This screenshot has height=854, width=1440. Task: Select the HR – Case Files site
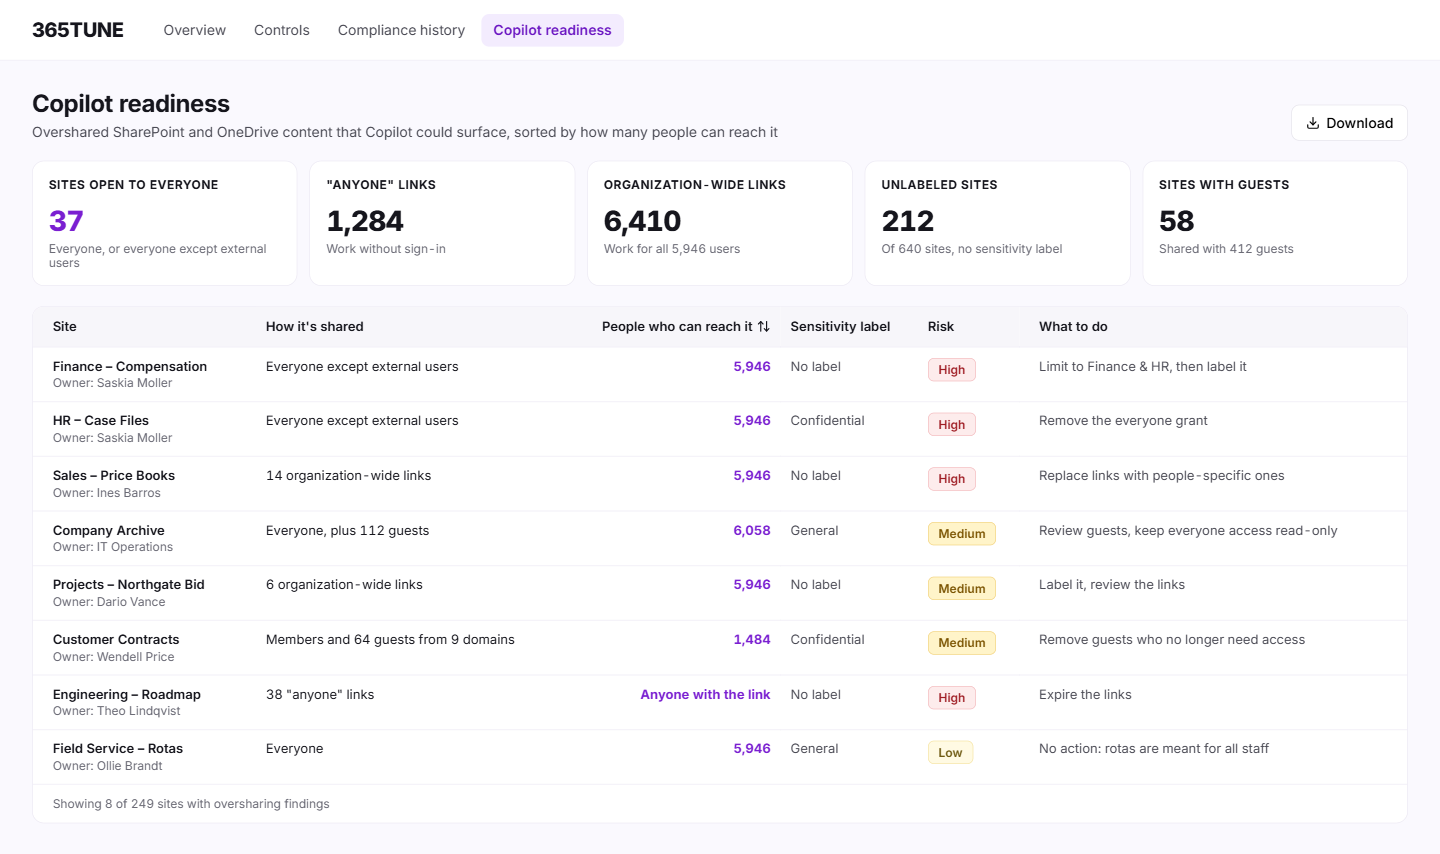[x=101, y=421]
